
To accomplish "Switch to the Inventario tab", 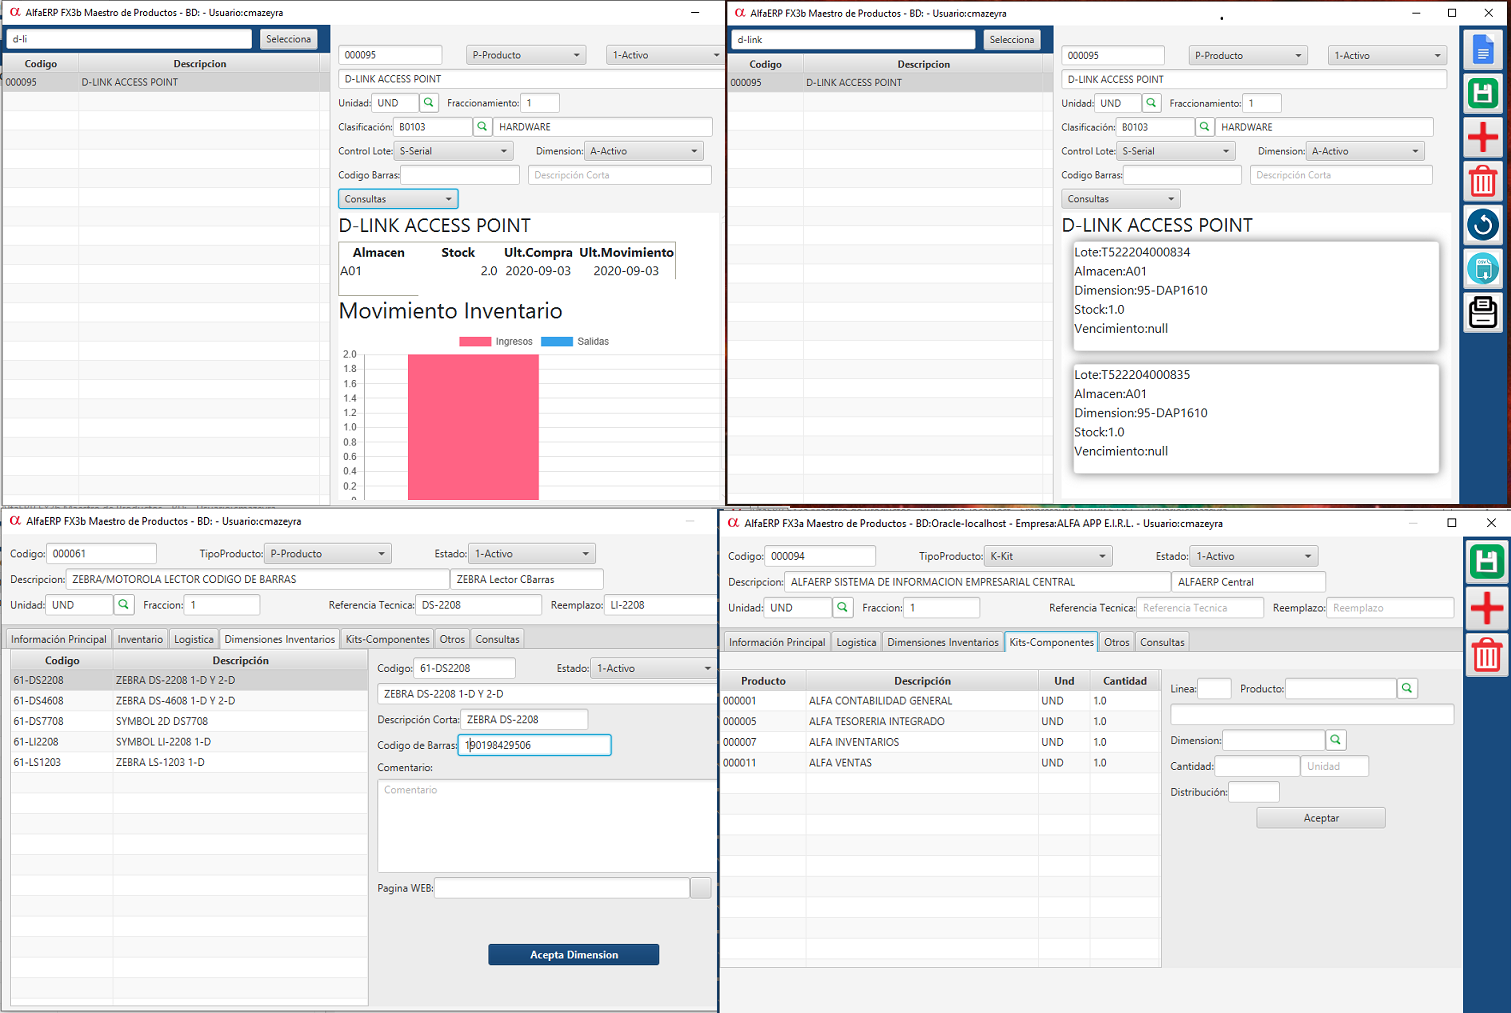I will pos(140,639).
